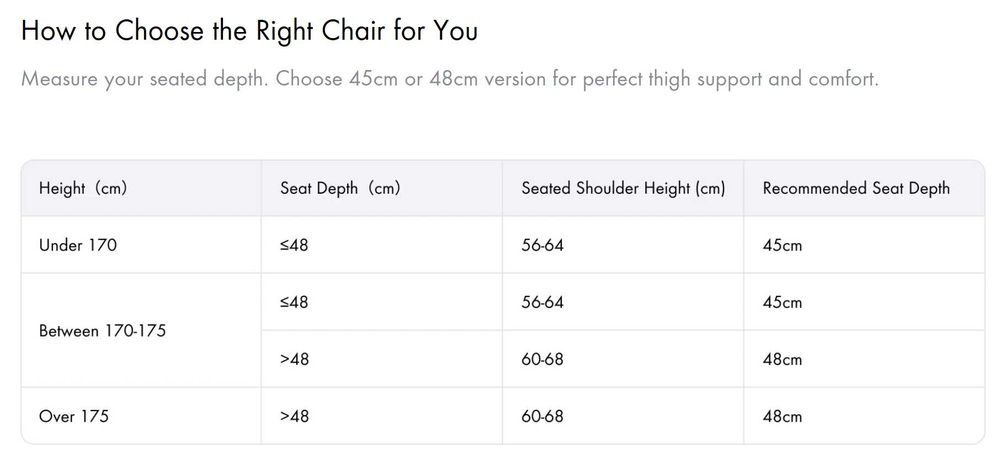1000x458 pixels.
Task: Click >48 seat depth in Between 170-175 row
Action: (x=294, y=359)
